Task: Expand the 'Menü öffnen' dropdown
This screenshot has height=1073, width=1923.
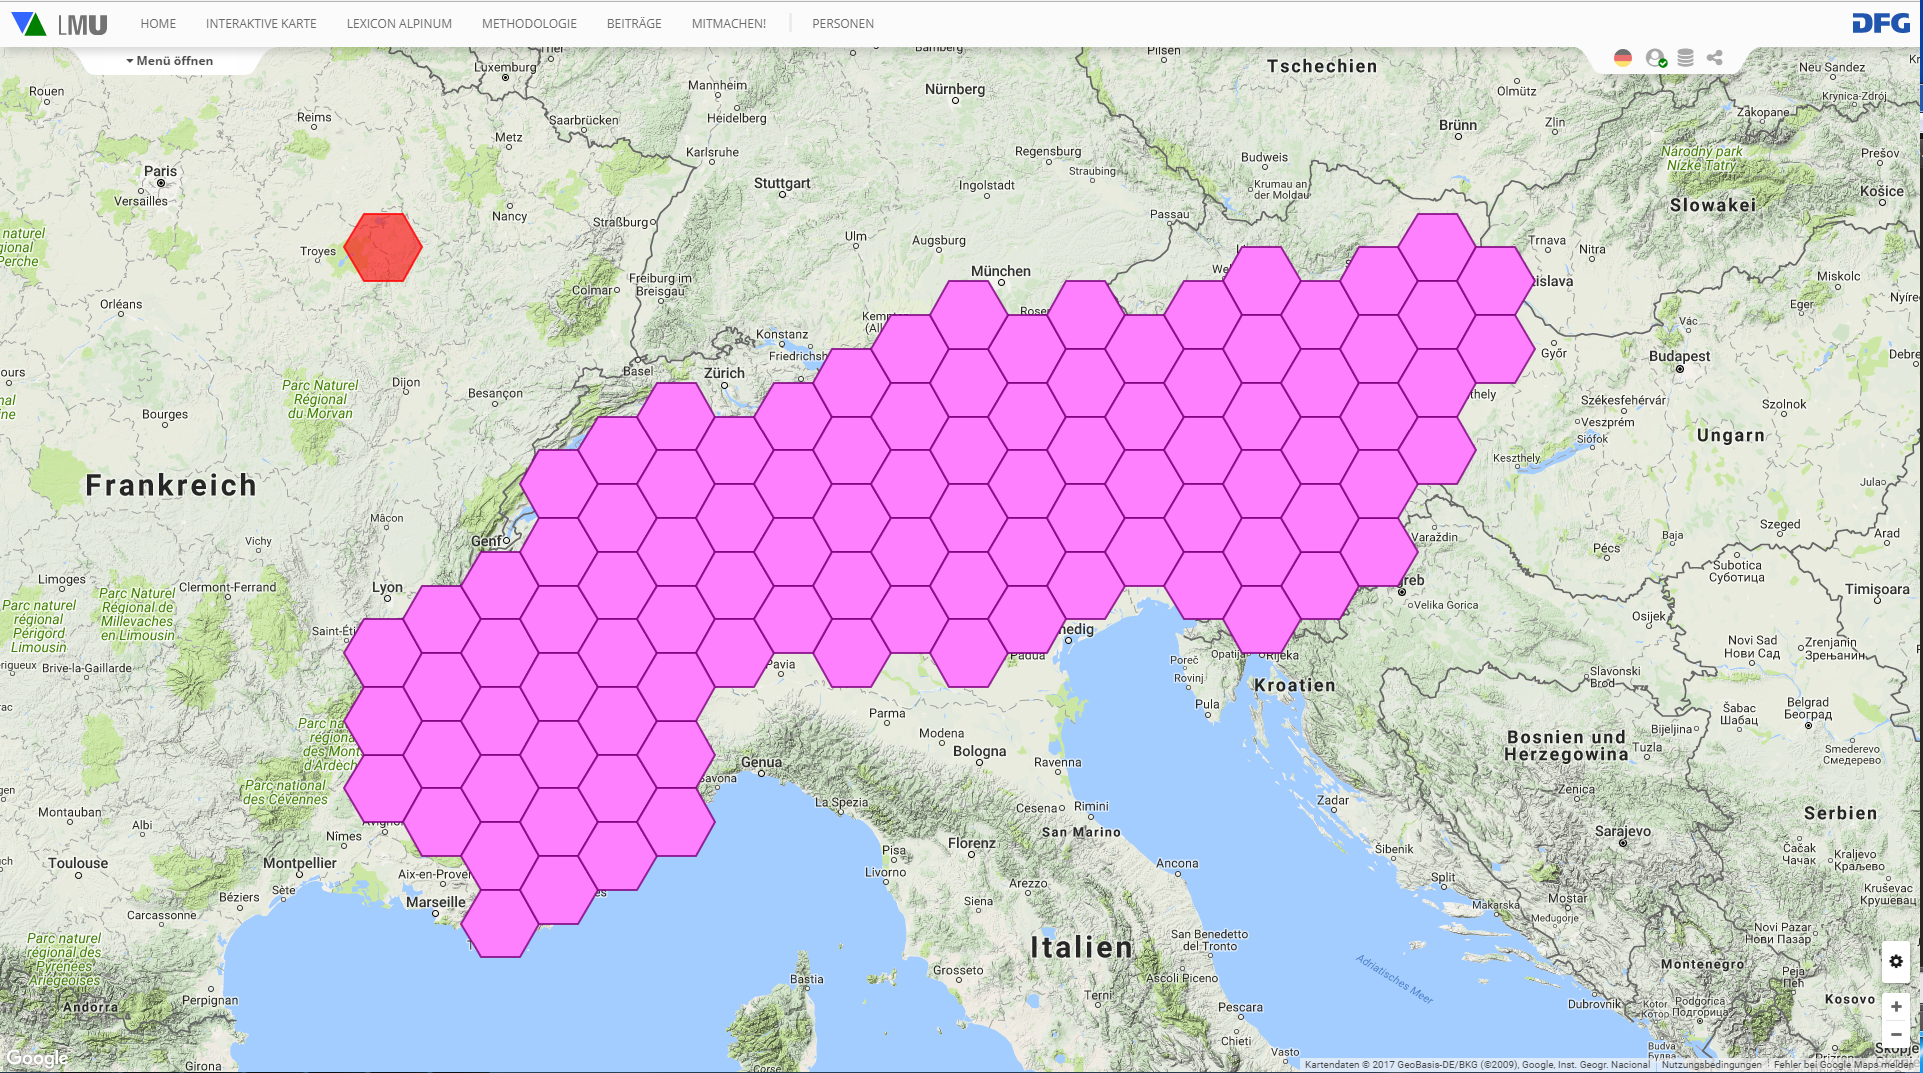Action: click(170, 61)
